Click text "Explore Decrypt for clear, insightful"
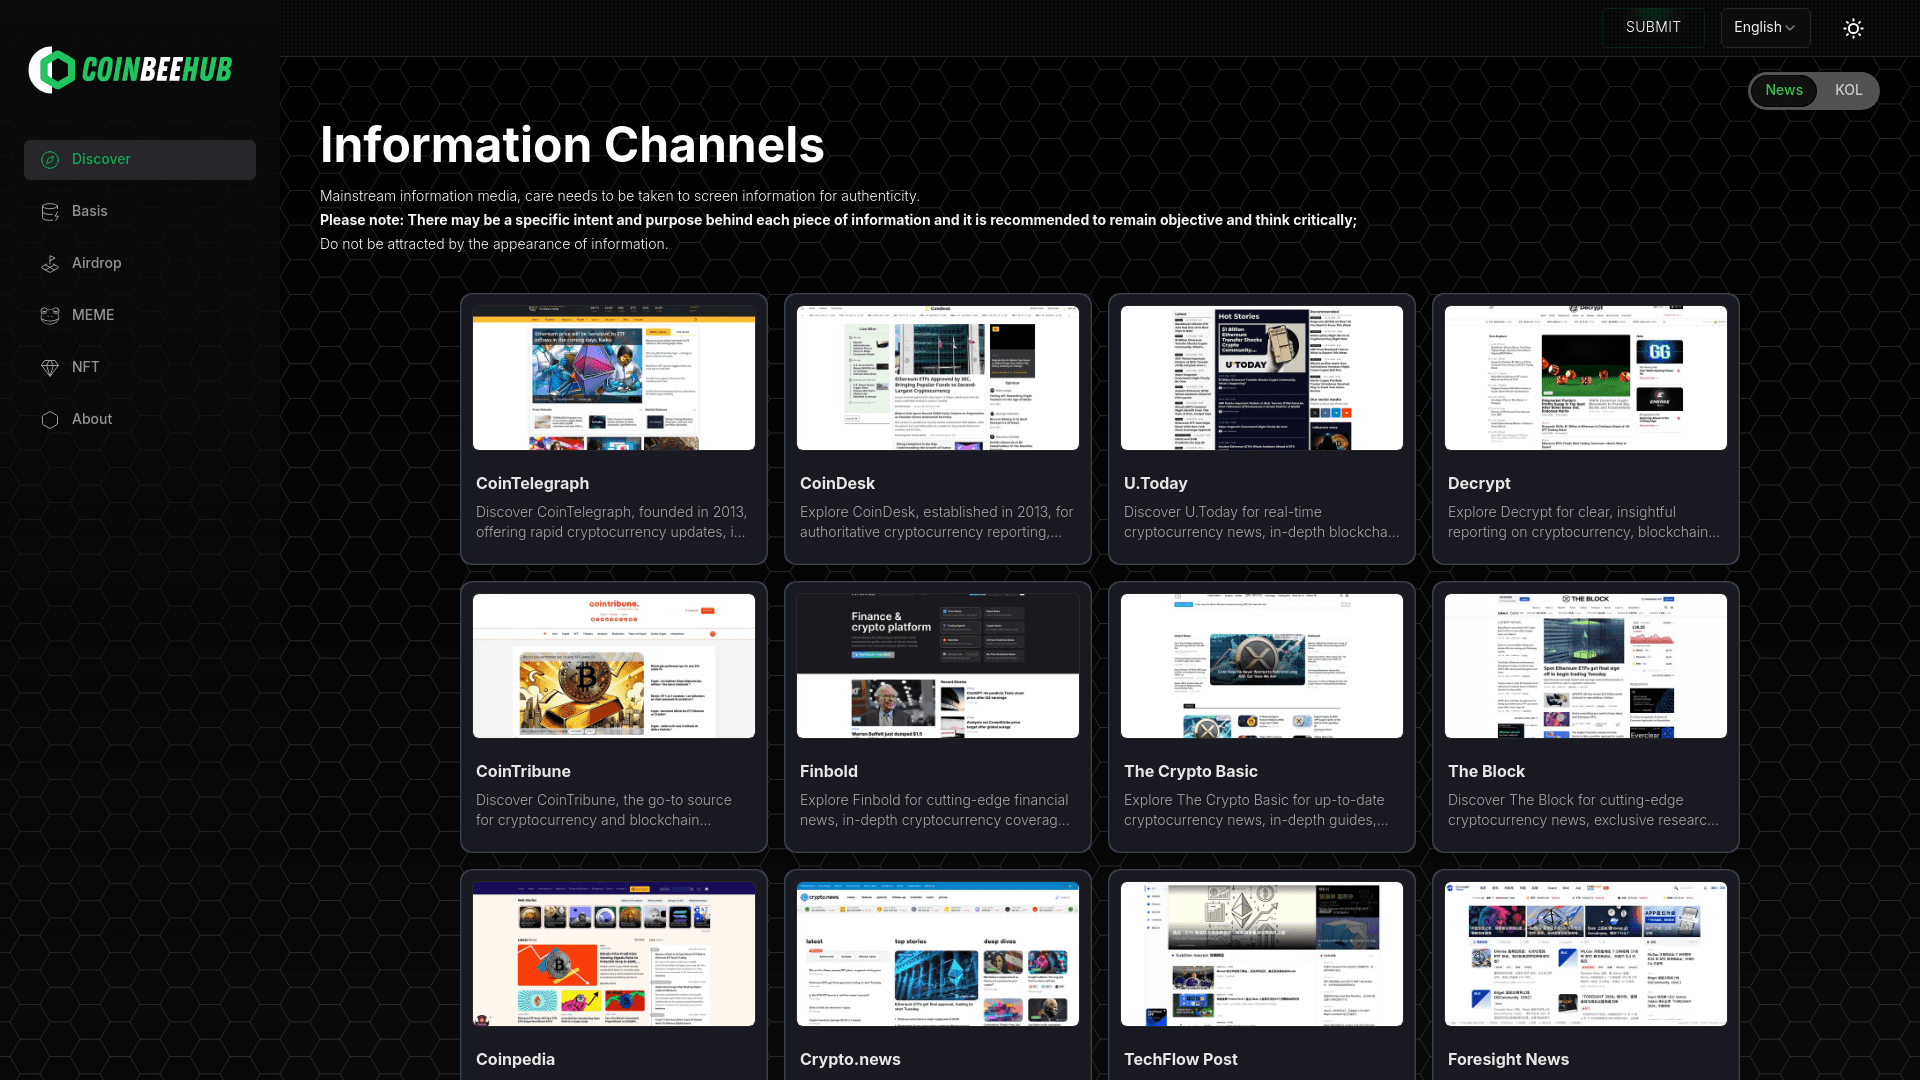The image size is (1920, 1080). pyautogui.click(x=1562, y=512)
